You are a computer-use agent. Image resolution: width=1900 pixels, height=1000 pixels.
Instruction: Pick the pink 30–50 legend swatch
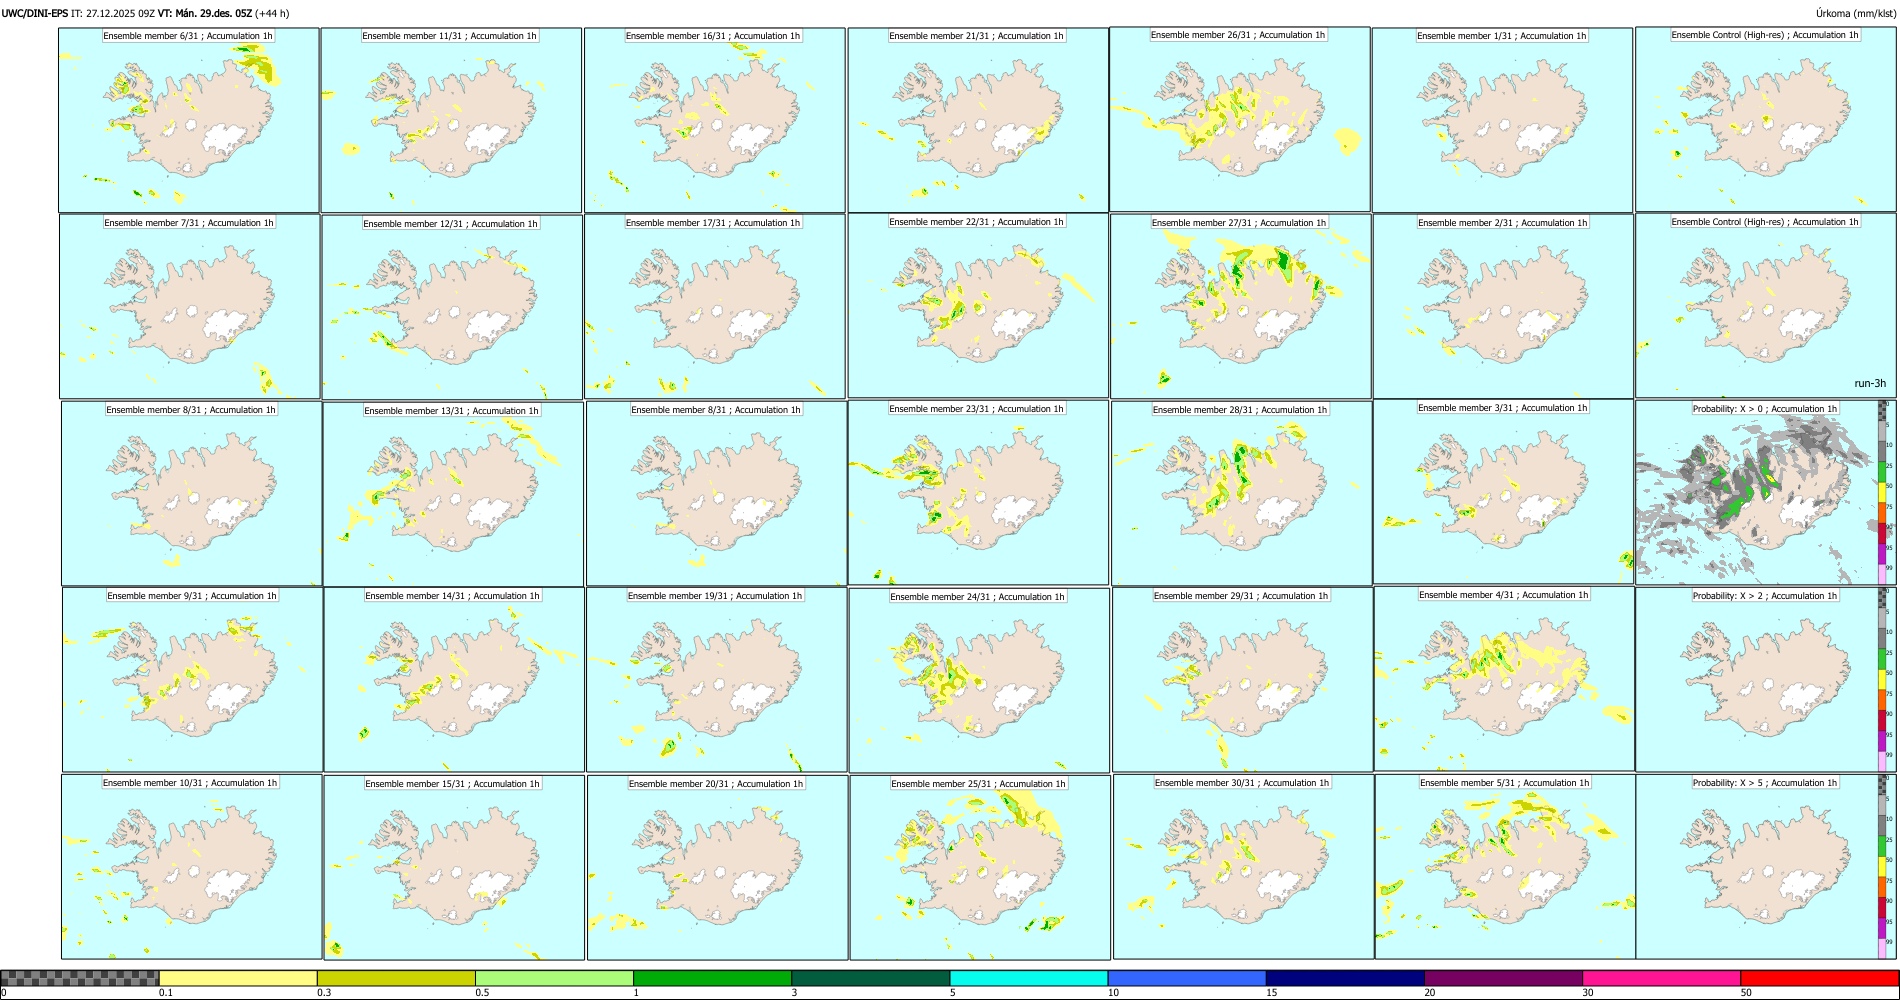(x=1661, y=978)
